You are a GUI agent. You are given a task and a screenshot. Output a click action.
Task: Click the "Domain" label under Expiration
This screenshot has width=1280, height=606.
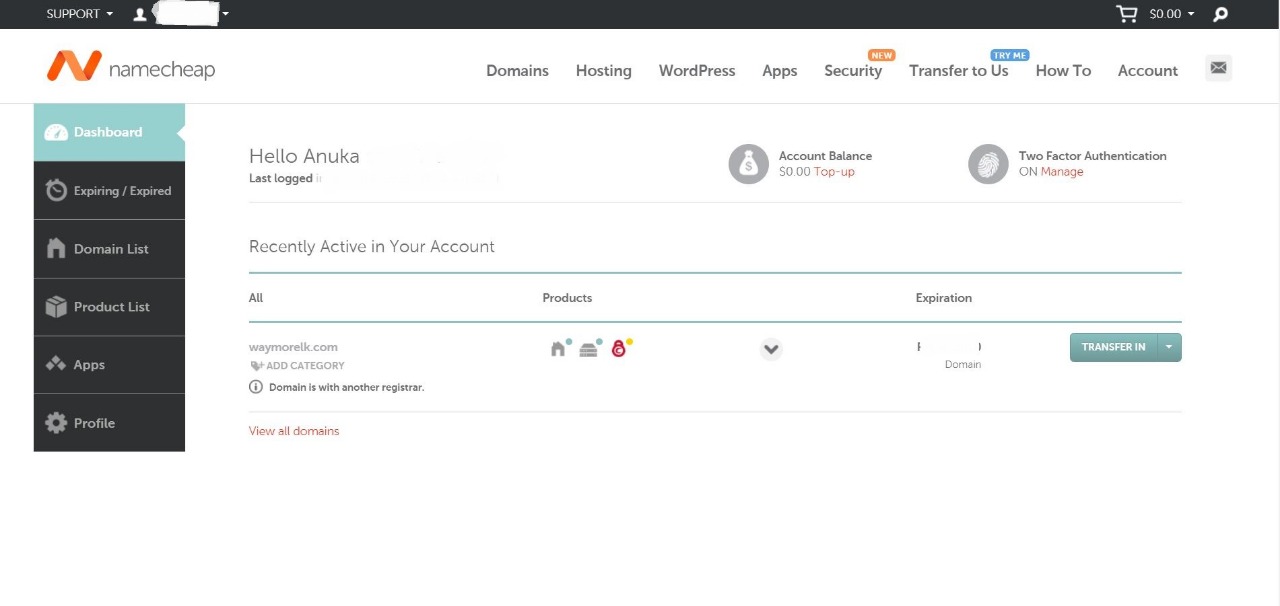point(963,365)
